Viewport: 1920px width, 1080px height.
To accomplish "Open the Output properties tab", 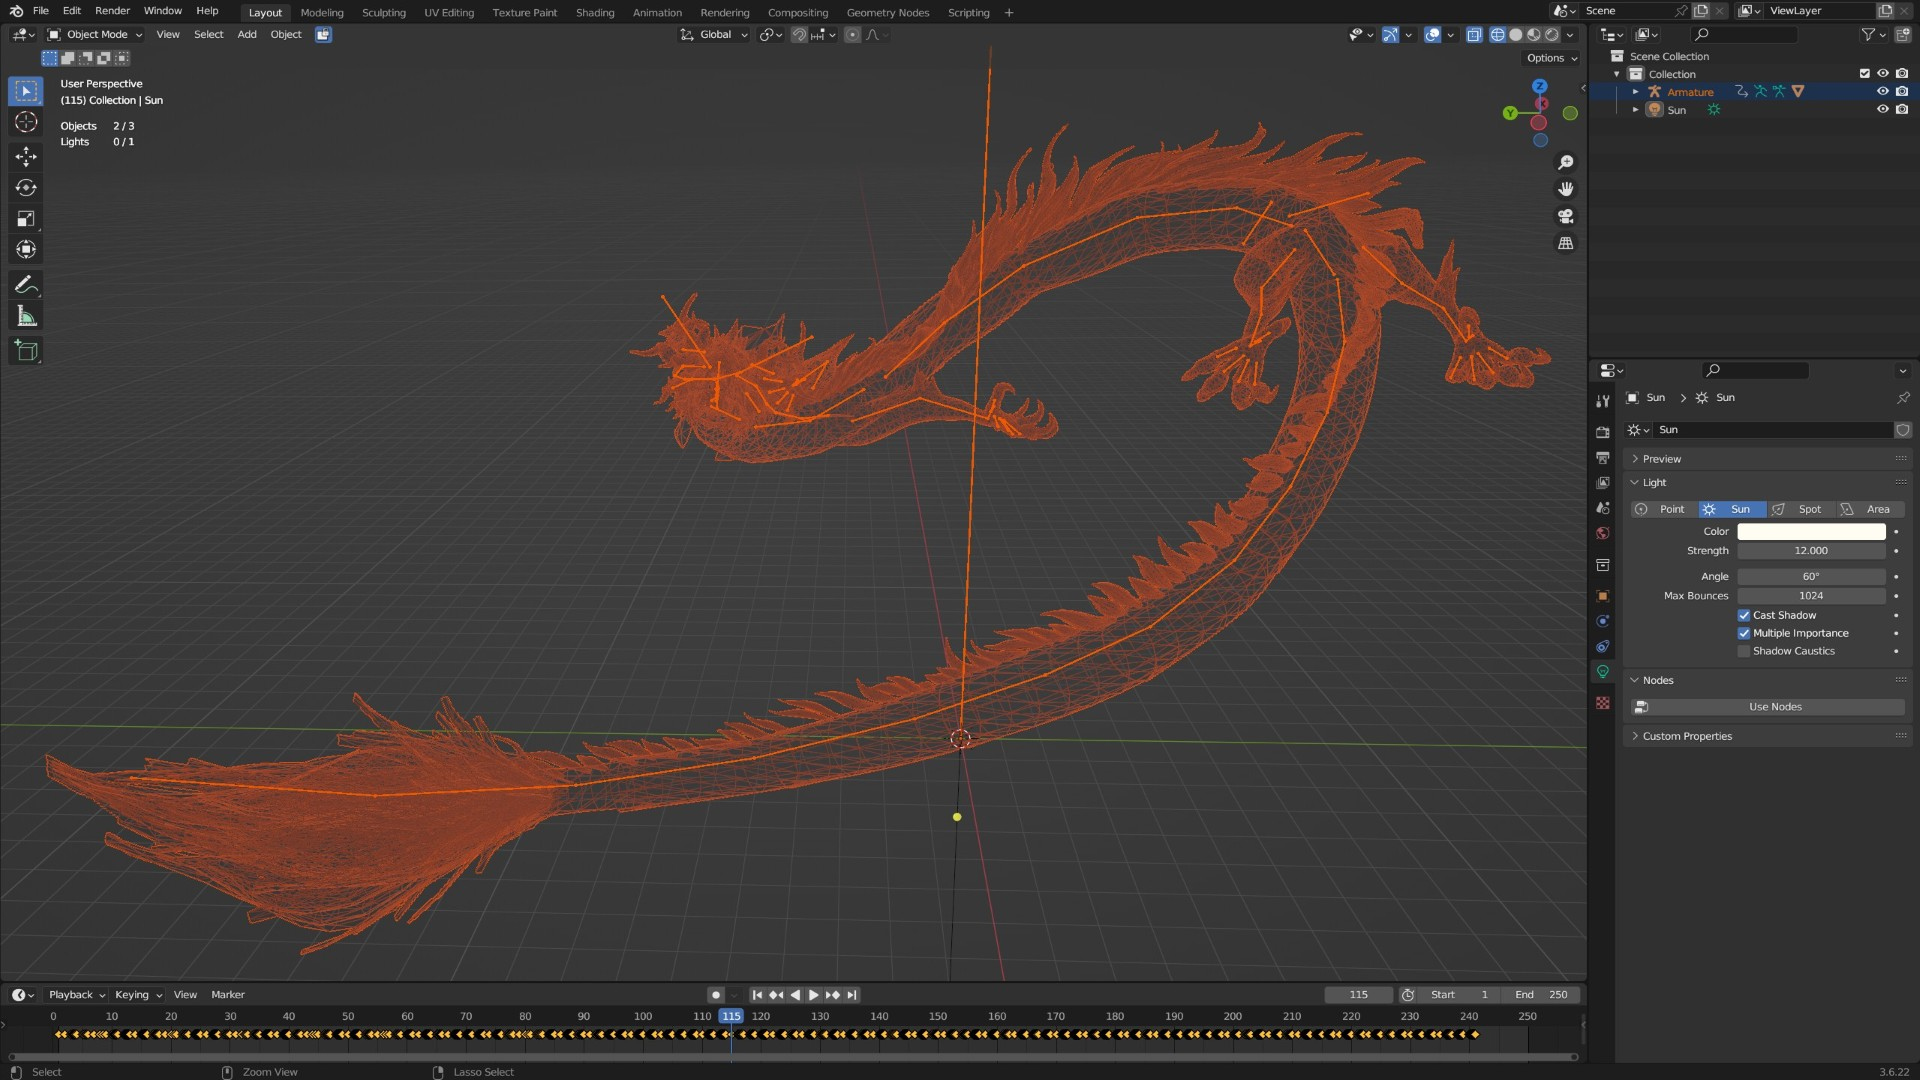I will pos(1603,457).
